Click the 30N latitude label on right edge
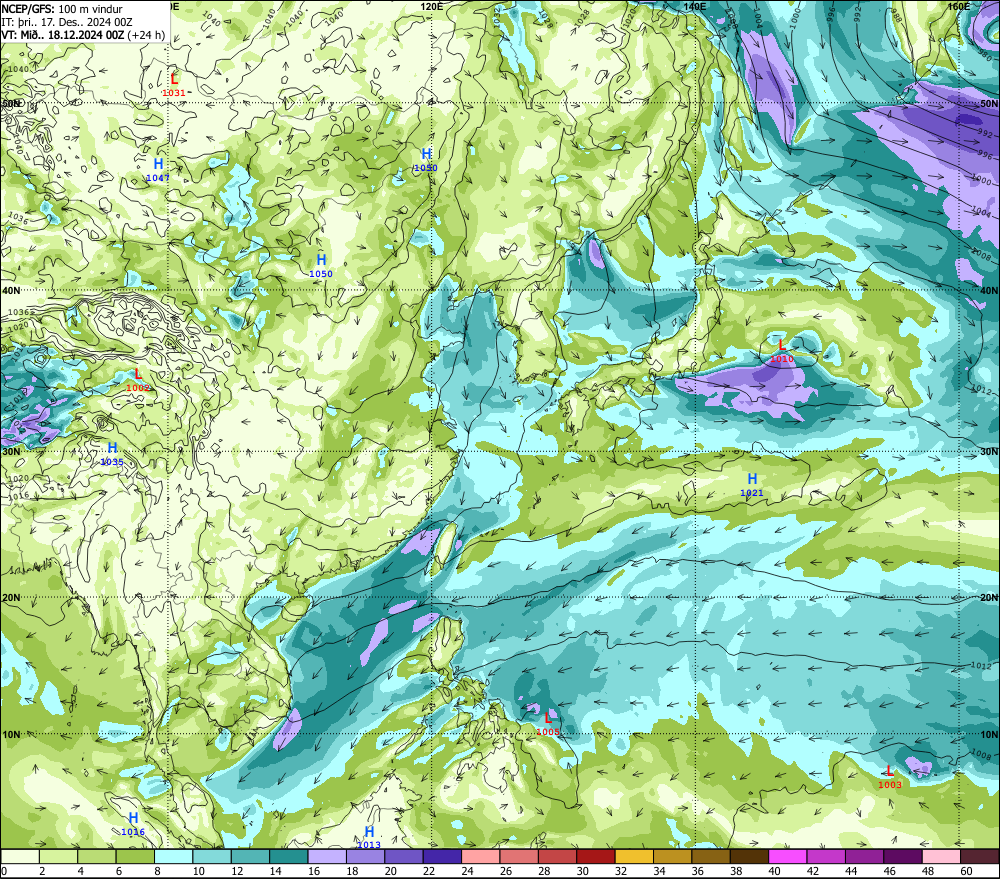 (989, 452)
